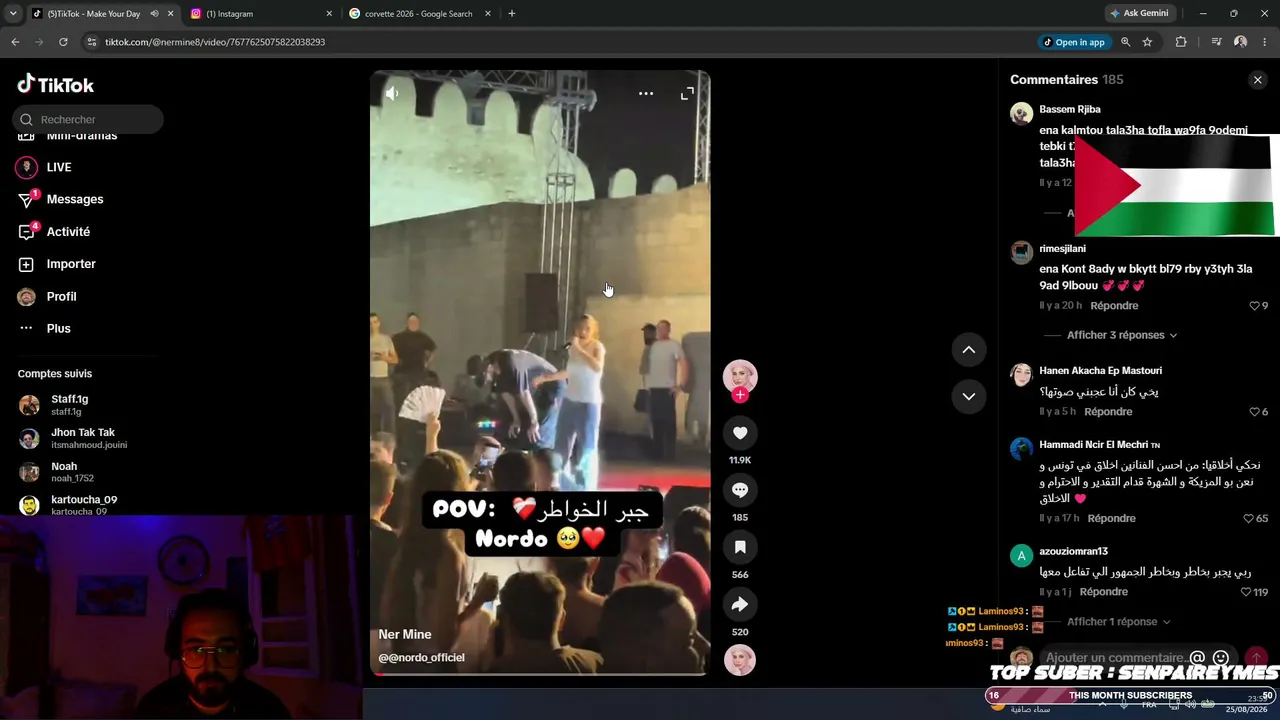Like Hanen Akacha Ep Mastouri's comment
This screenshot has width=1280, height=720.
tap(1255, 412)
